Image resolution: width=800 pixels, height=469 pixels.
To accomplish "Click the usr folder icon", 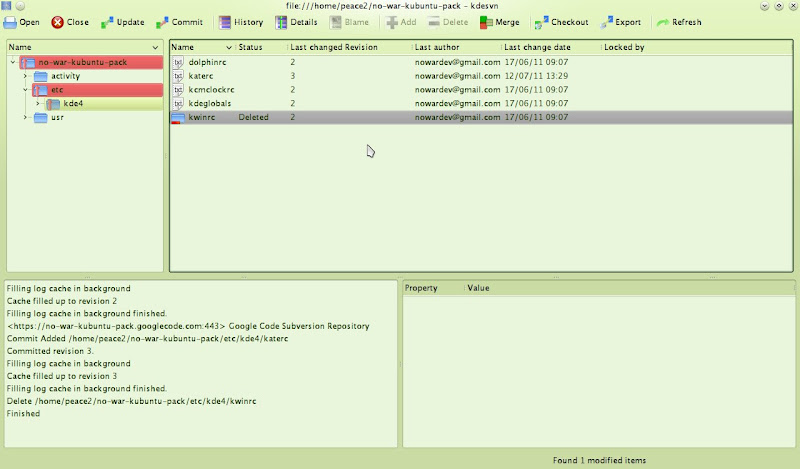I will 40,117.
